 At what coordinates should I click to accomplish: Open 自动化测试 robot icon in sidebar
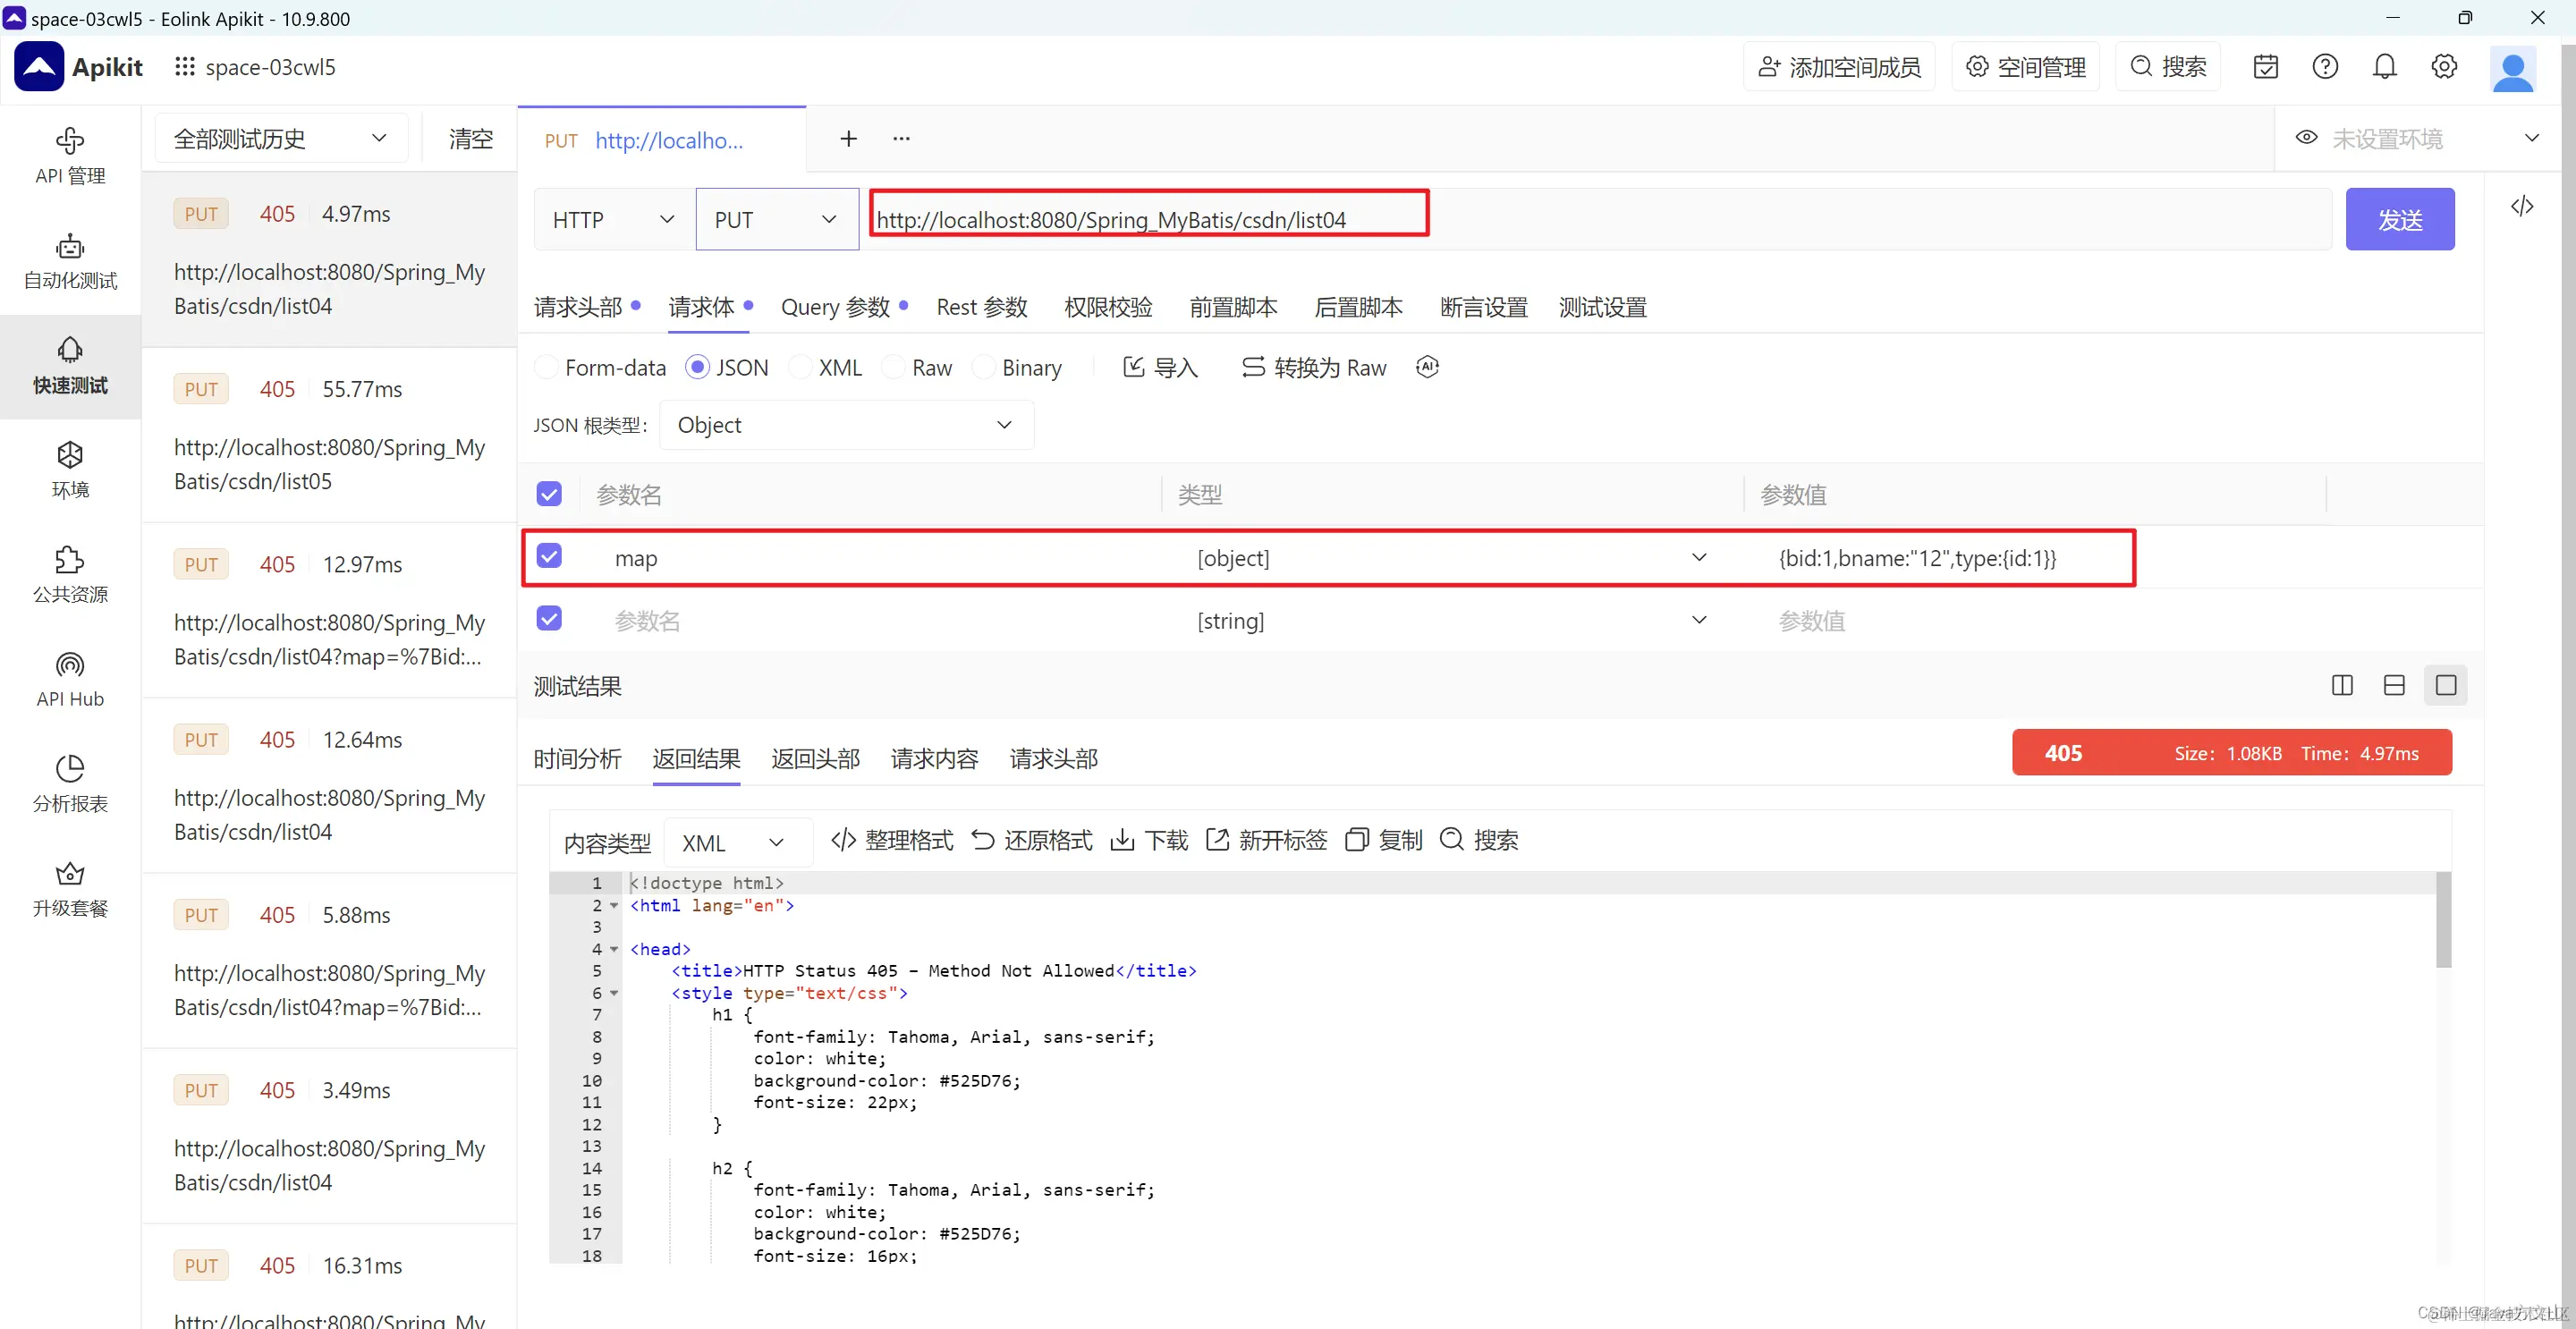coord(70,246)
